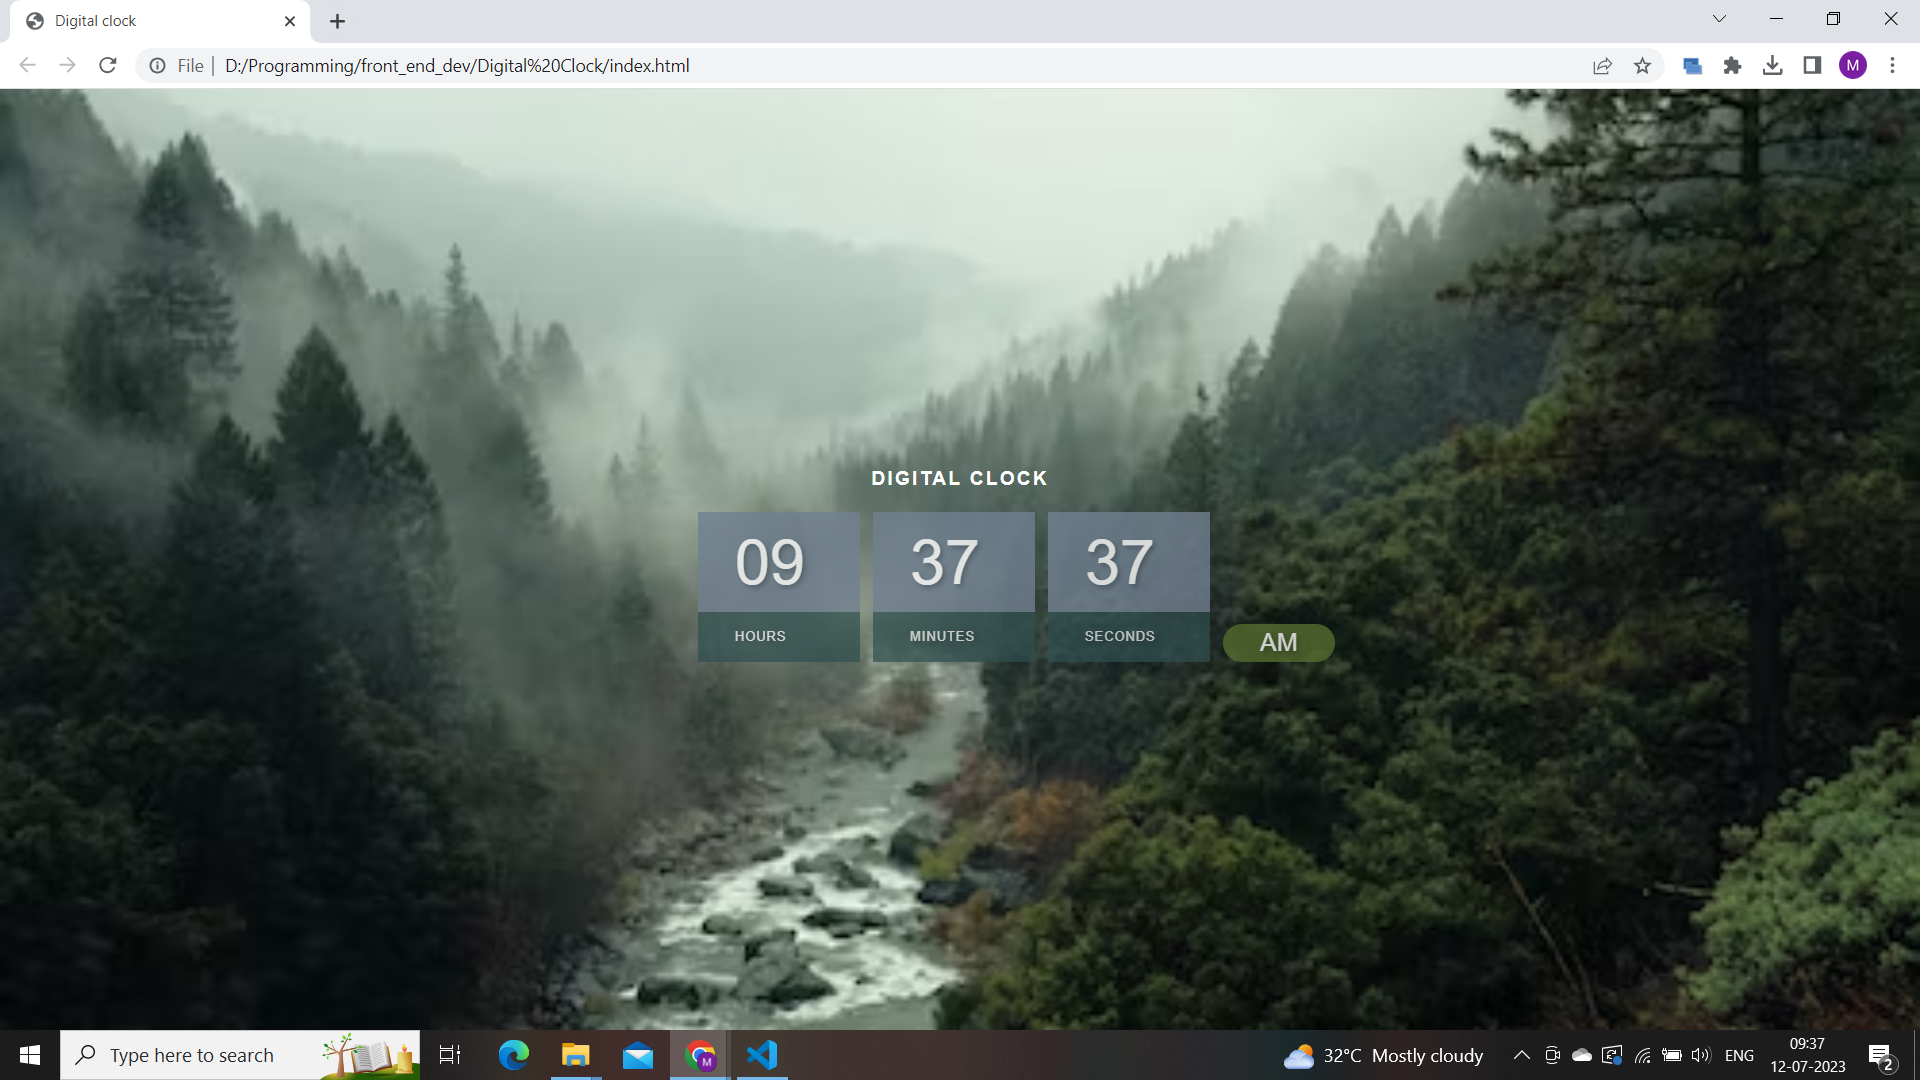Open the Extensions puzzle icon

pos(1732,66)
